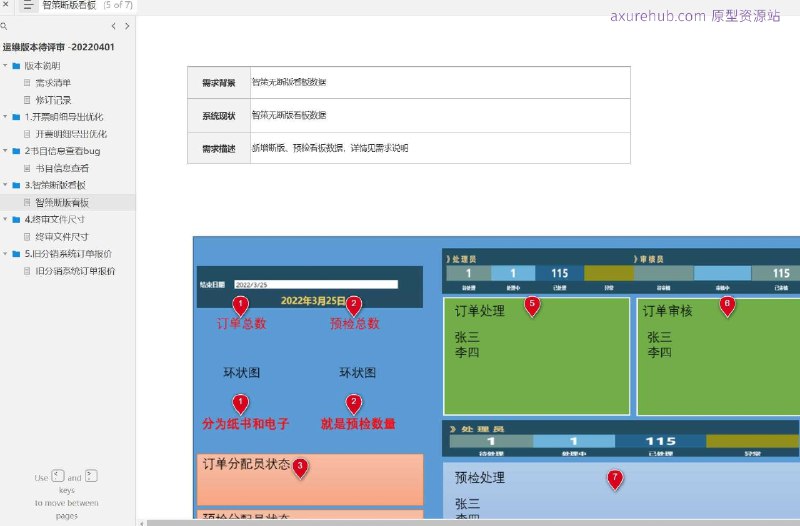Collapse the 版本说明 folder
The width and height of the screenshot is (800, 526).
(5, 66)
